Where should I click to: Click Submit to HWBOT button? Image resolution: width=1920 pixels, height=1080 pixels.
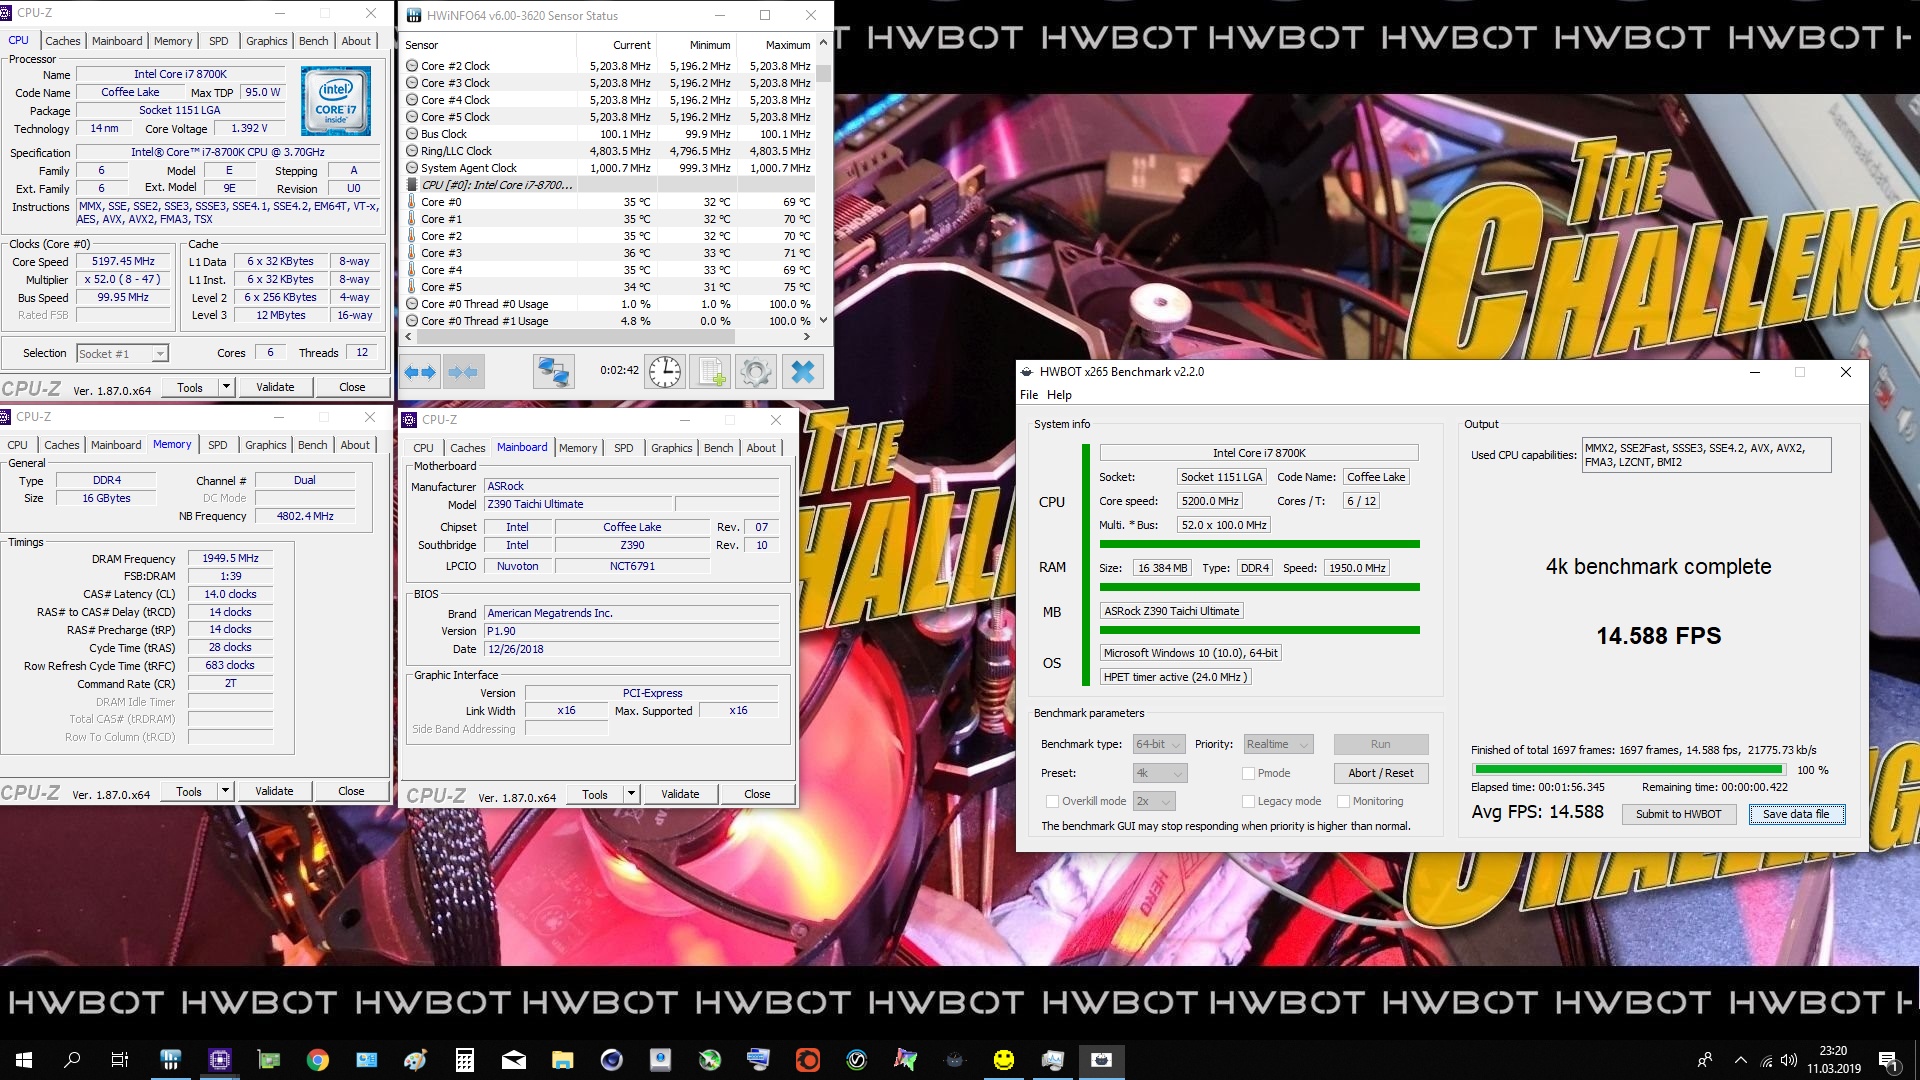coord(1678,814)
